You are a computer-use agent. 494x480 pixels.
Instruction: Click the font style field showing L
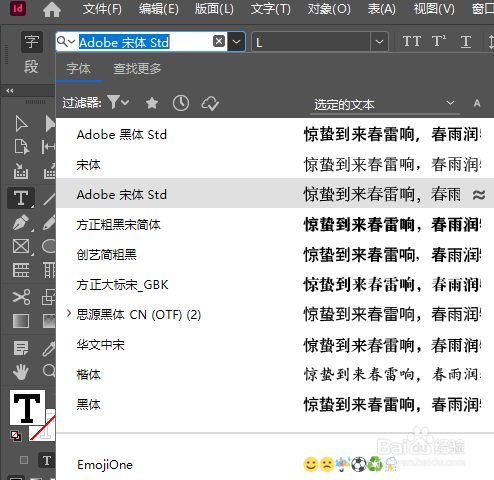[311, 42]
